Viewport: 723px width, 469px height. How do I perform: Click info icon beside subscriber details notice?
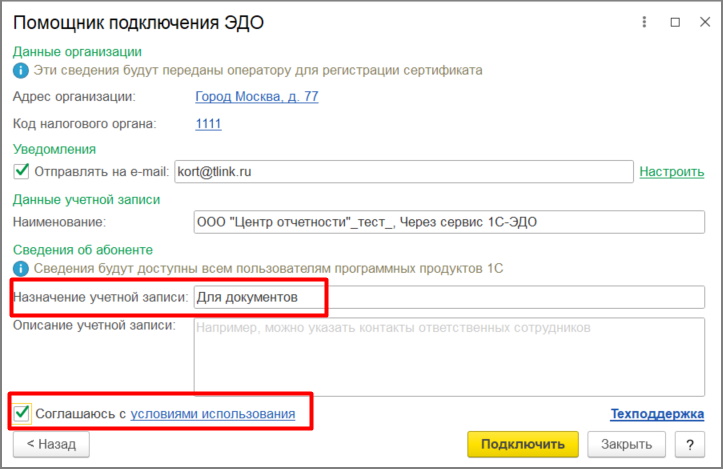pyautogui.click(x=21, y=268)
